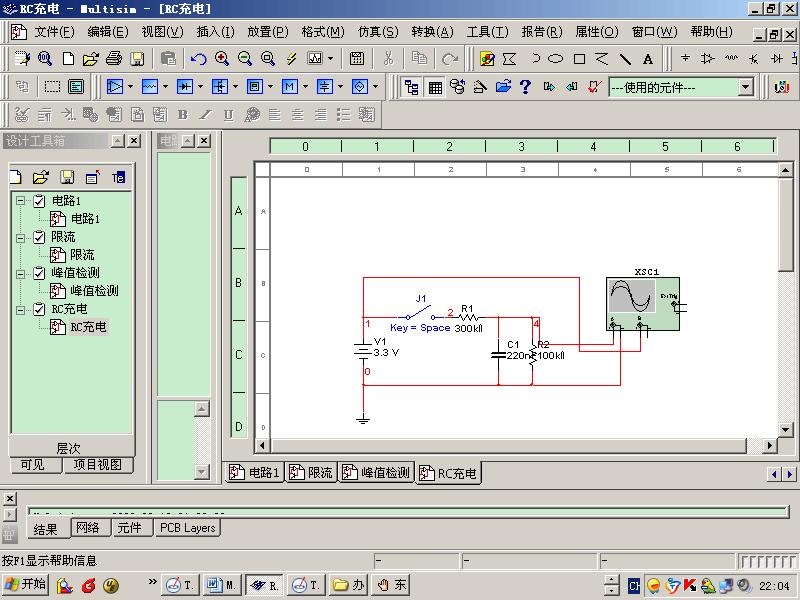
Task: Click the calculator toolbar icon
Action: [x=357, y=59]
